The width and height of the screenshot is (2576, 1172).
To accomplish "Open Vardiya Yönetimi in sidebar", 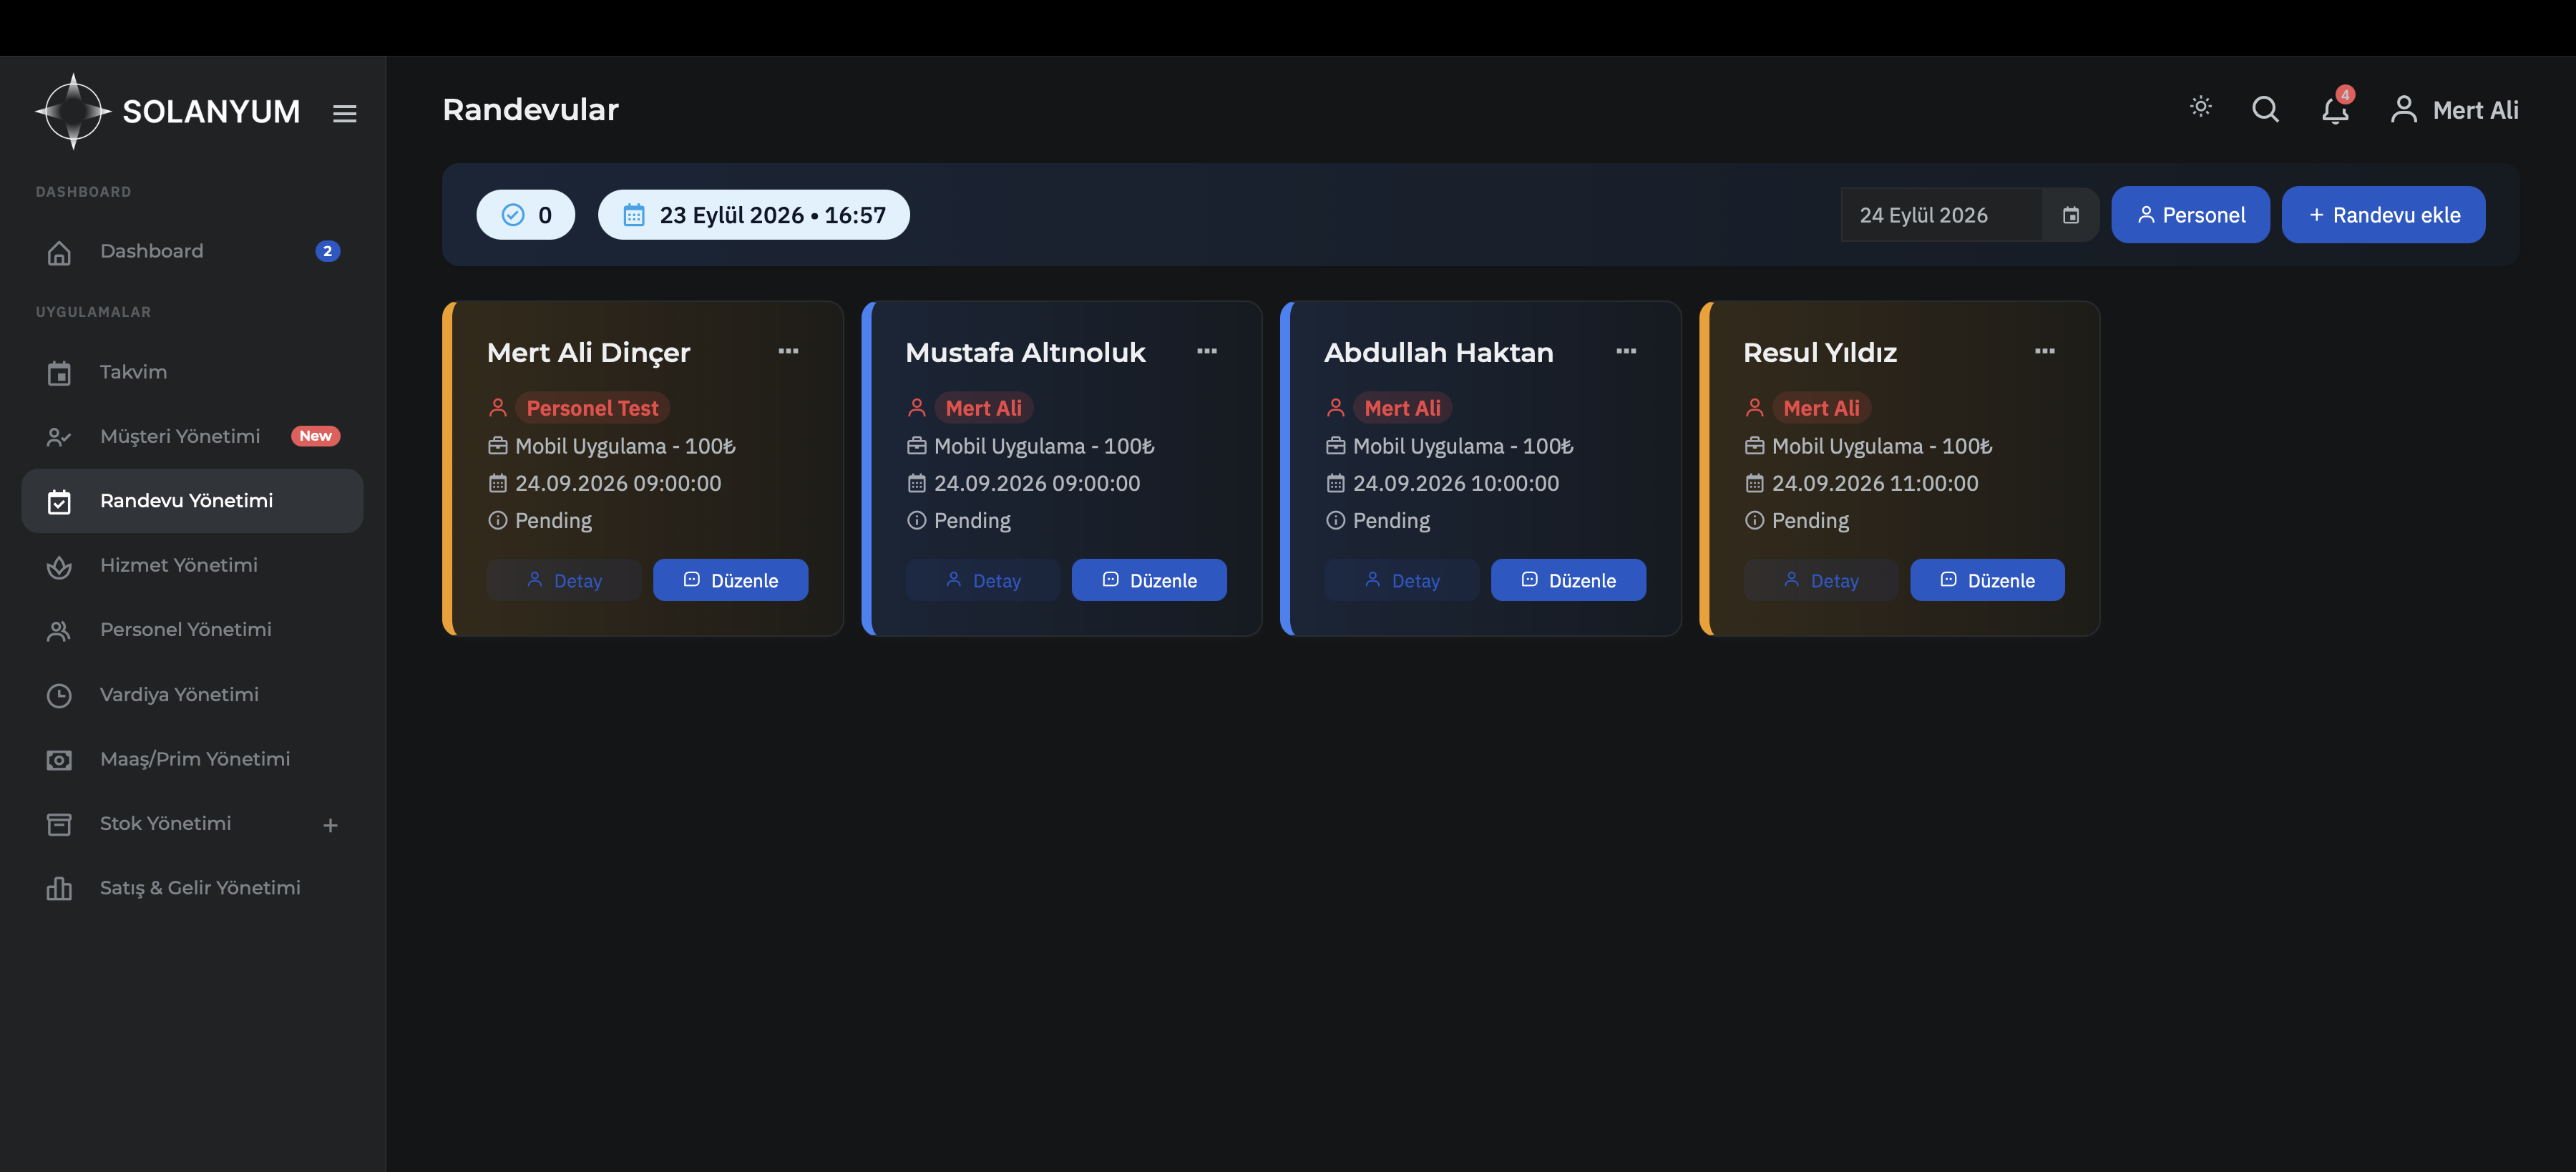I will (192, 695).
